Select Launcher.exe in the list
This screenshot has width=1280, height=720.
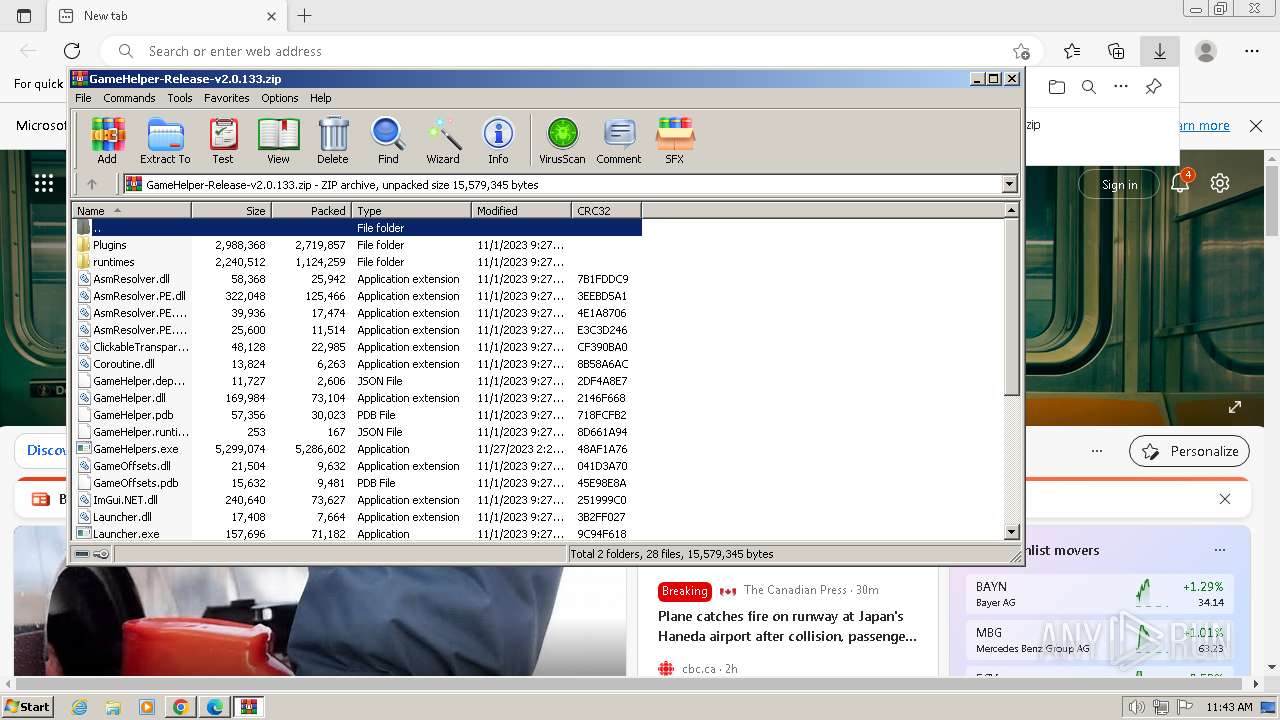tap(126, 534)
